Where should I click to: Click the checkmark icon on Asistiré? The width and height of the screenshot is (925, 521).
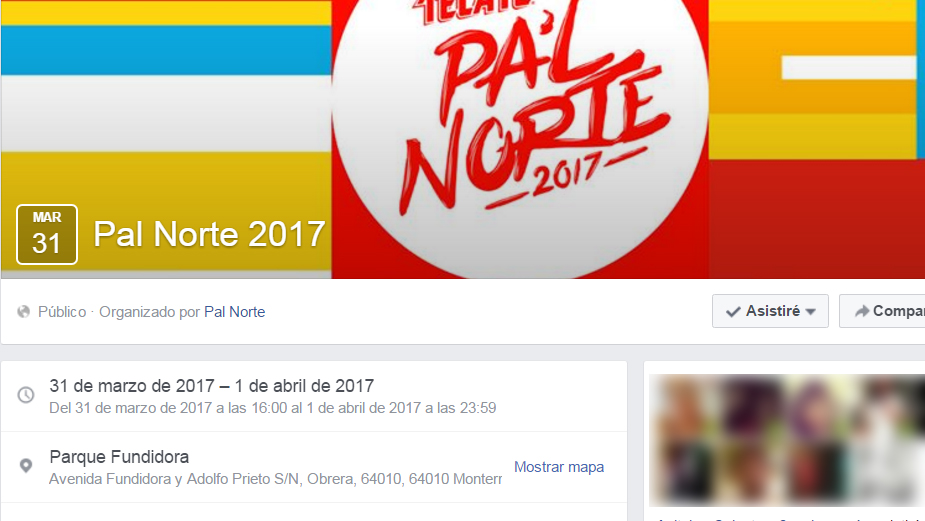(733, 312)
